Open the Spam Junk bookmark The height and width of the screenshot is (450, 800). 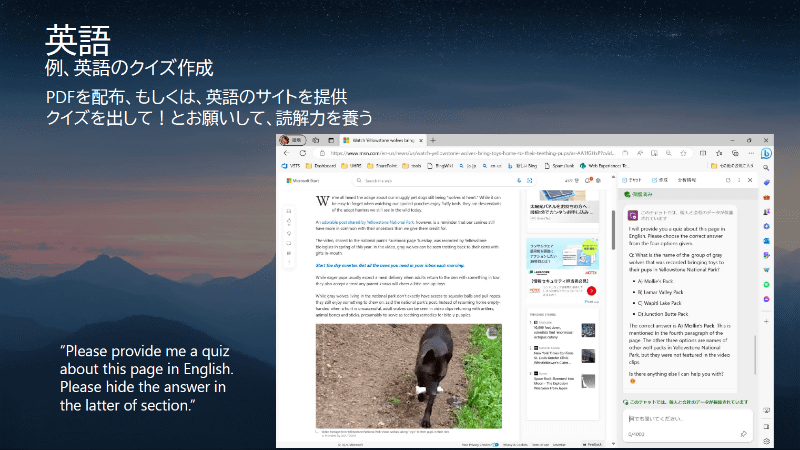[559, 166]
